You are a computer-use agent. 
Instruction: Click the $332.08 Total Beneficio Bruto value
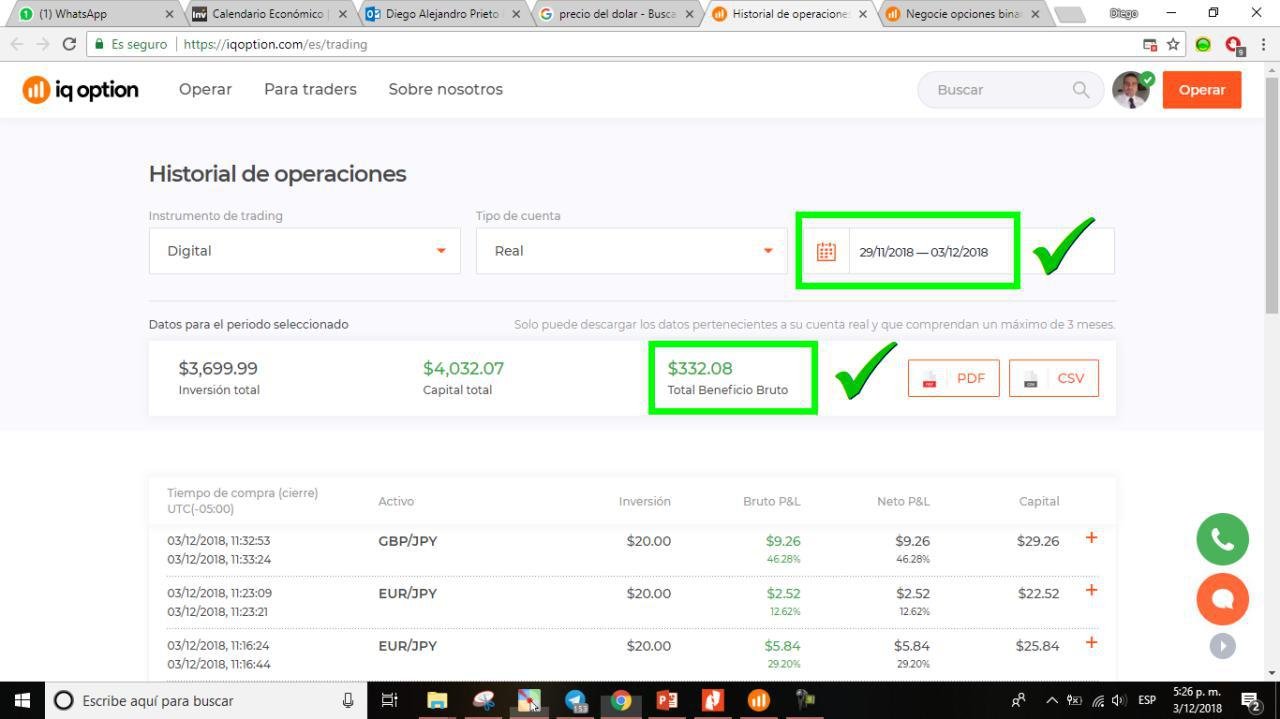(x=700, y=368)
